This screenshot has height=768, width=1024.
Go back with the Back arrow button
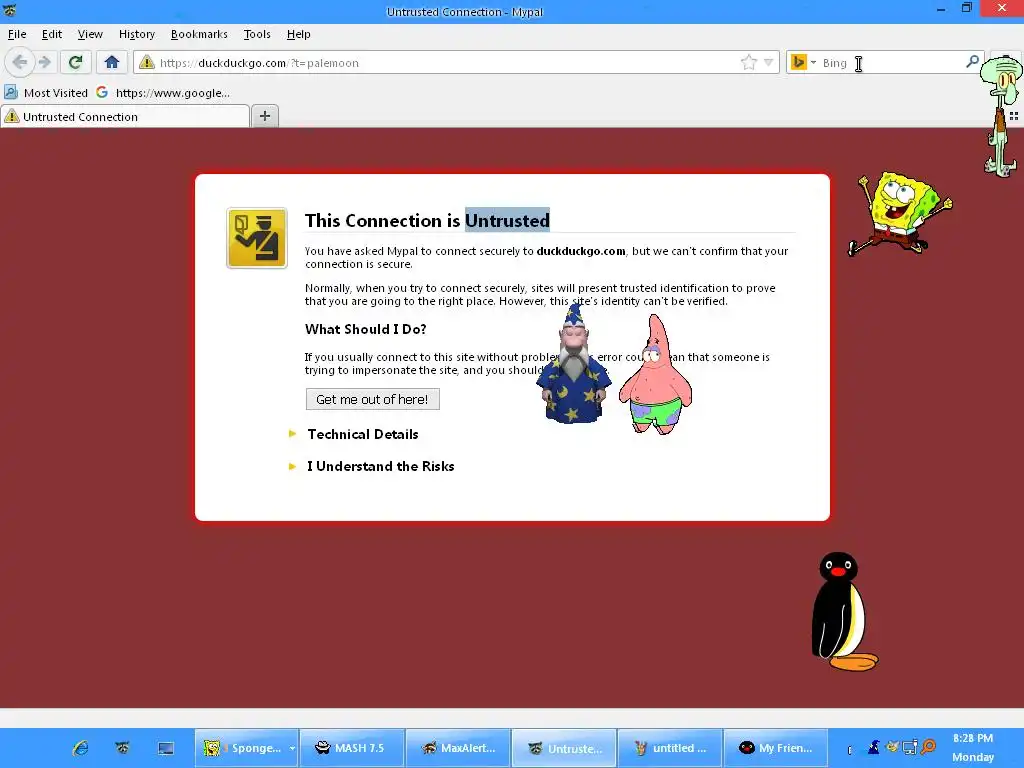click(x=20, y=62)
